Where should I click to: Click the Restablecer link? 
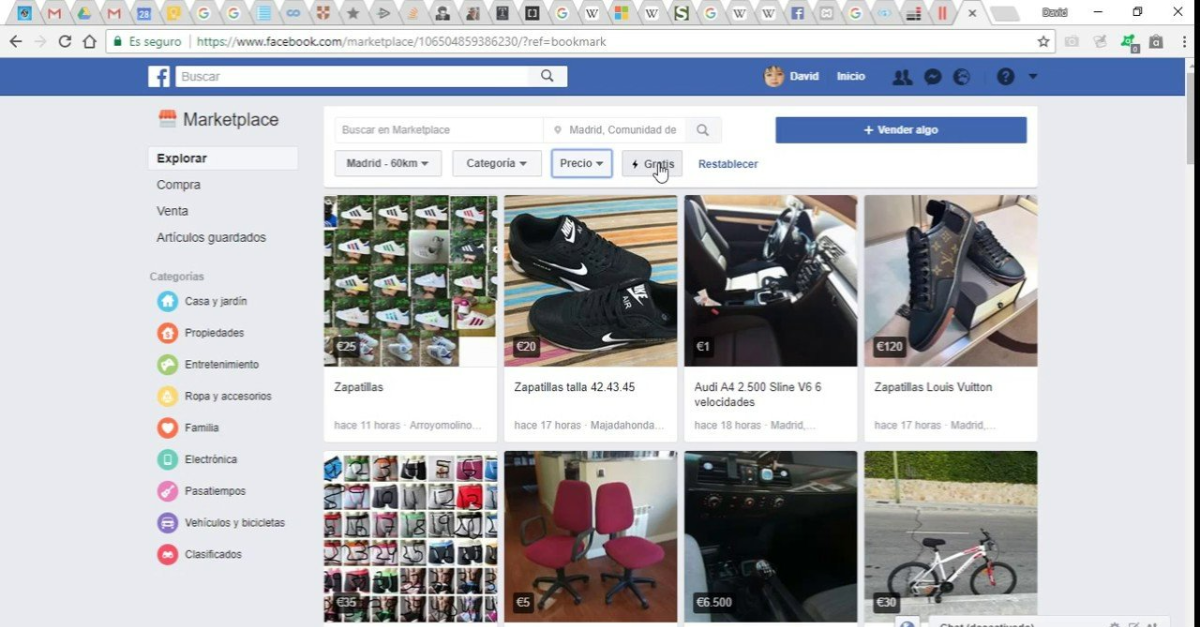click(x=727, y=164)
